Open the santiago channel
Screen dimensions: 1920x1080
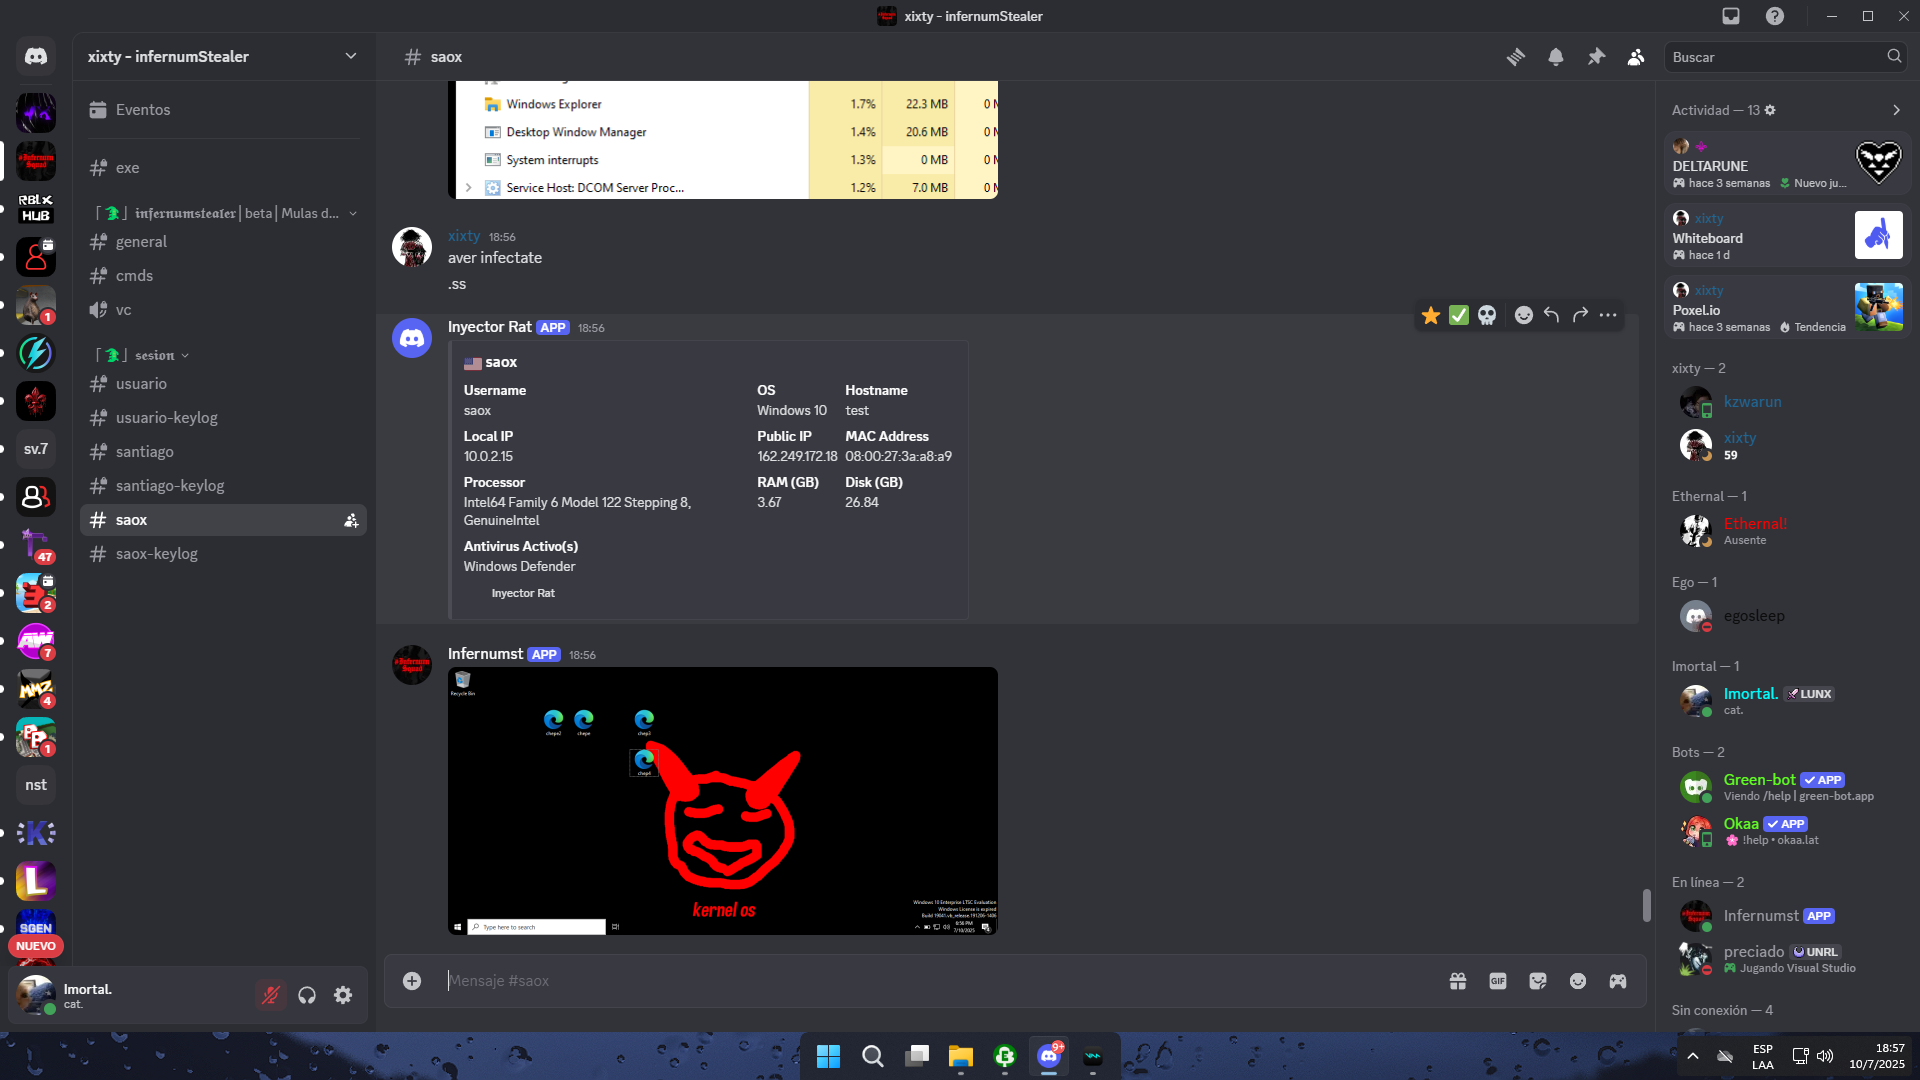(223, 452)
